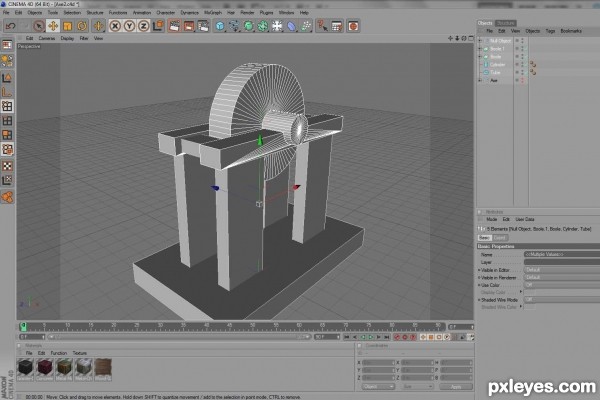This screenshot has width=600, height=400.
Task: Click the Name input field
Action: tap(562, 254)
